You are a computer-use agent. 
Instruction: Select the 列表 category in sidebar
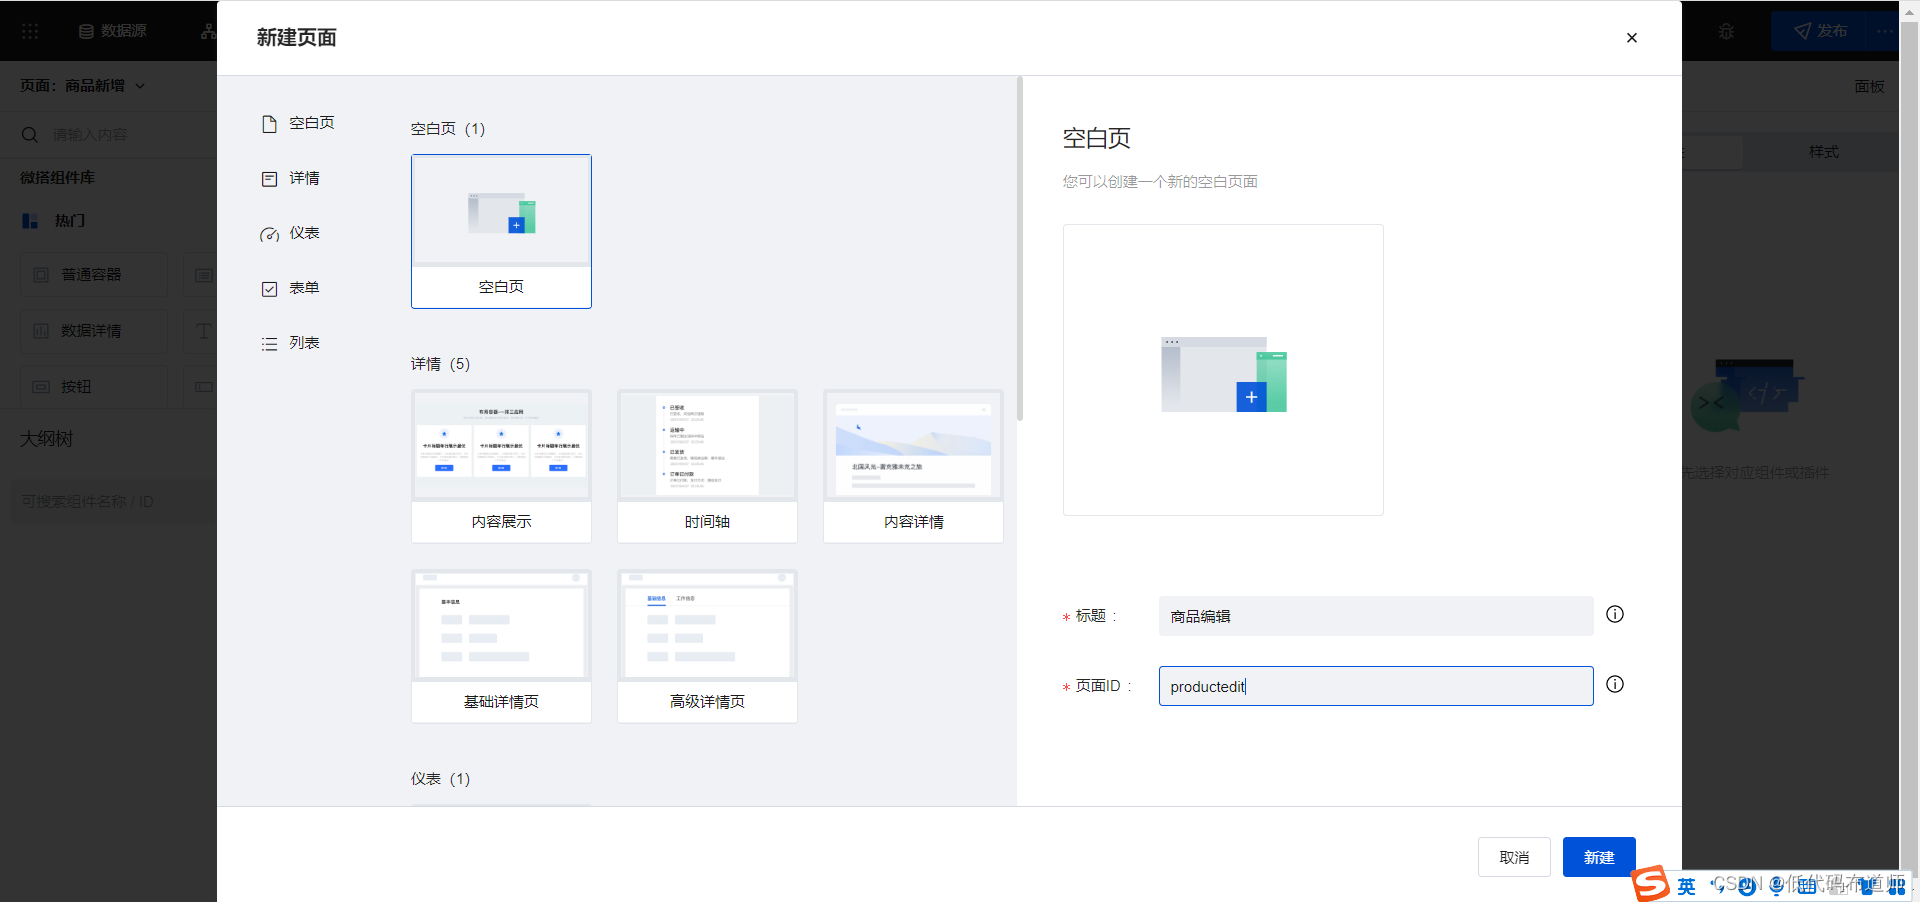coord(291,343)
